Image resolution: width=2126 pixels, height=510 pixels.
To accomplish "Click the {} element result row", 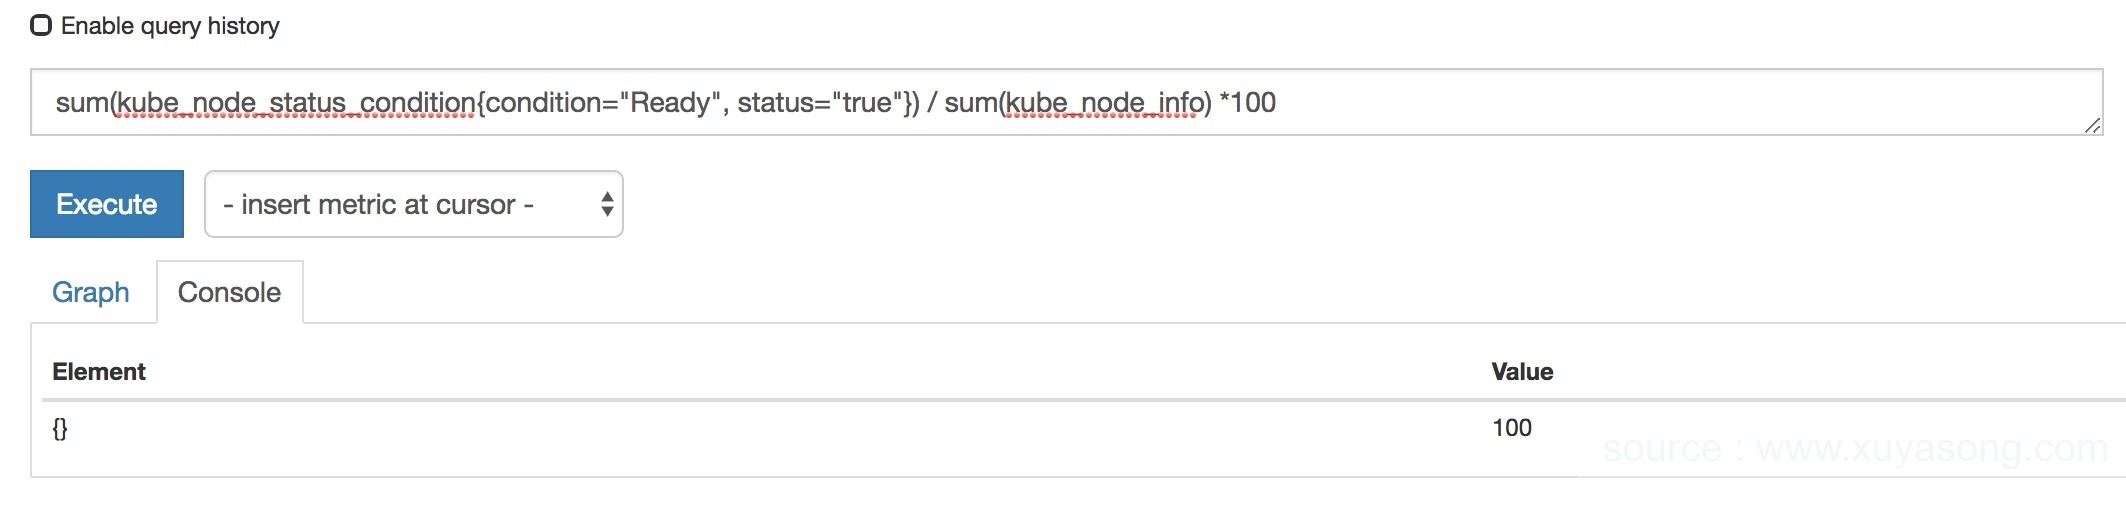I will tap(60, 429).
